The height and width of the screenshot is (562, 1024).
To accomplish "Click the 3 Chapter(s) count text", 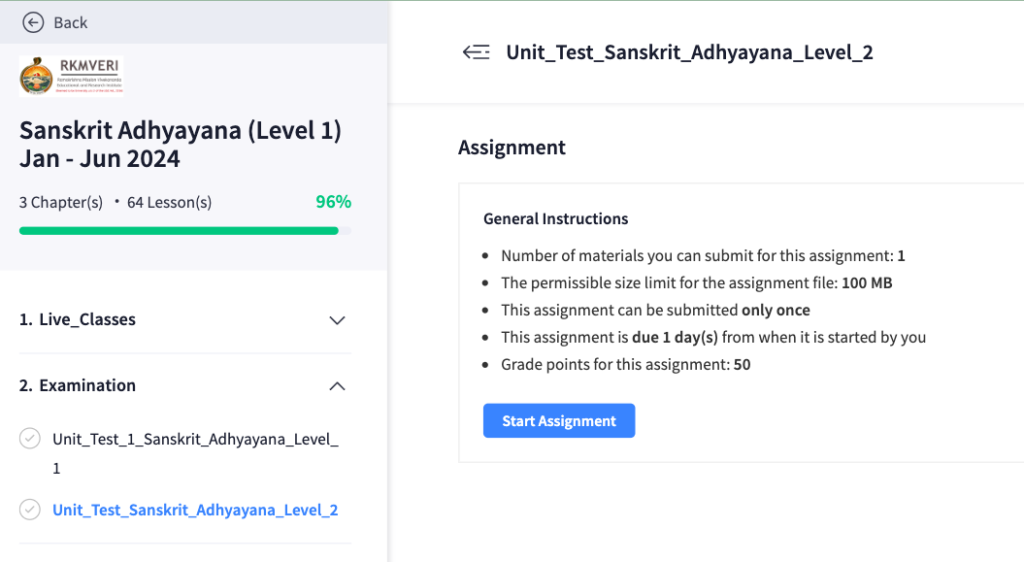I will pyautogui.click(x=61, y=202).
